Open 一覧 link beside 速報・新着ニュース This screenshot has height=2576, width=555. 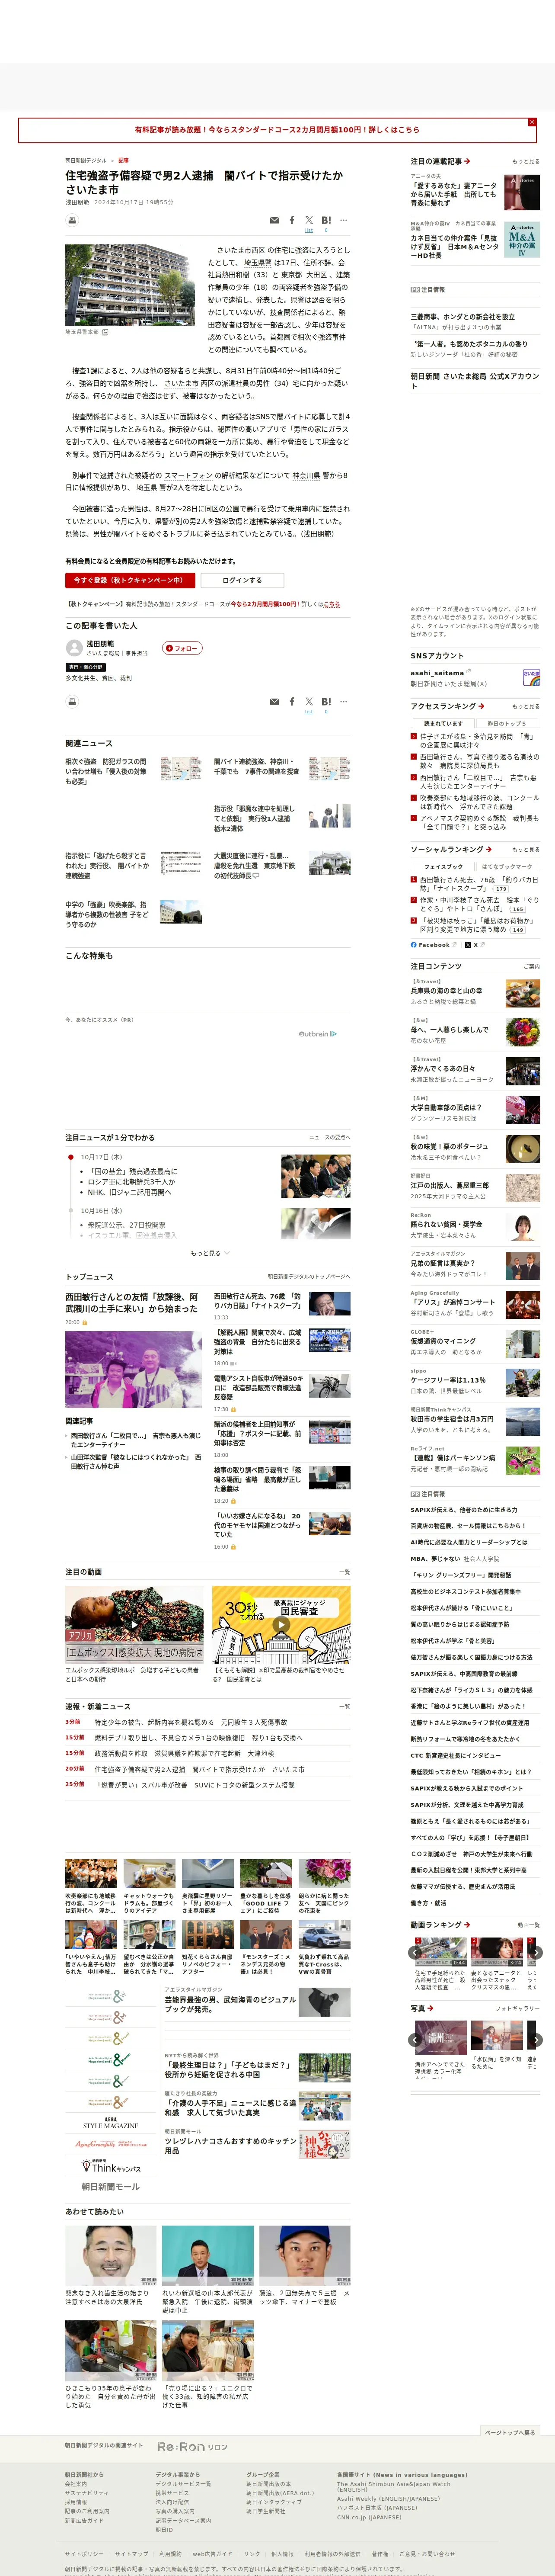[344, 1707]
